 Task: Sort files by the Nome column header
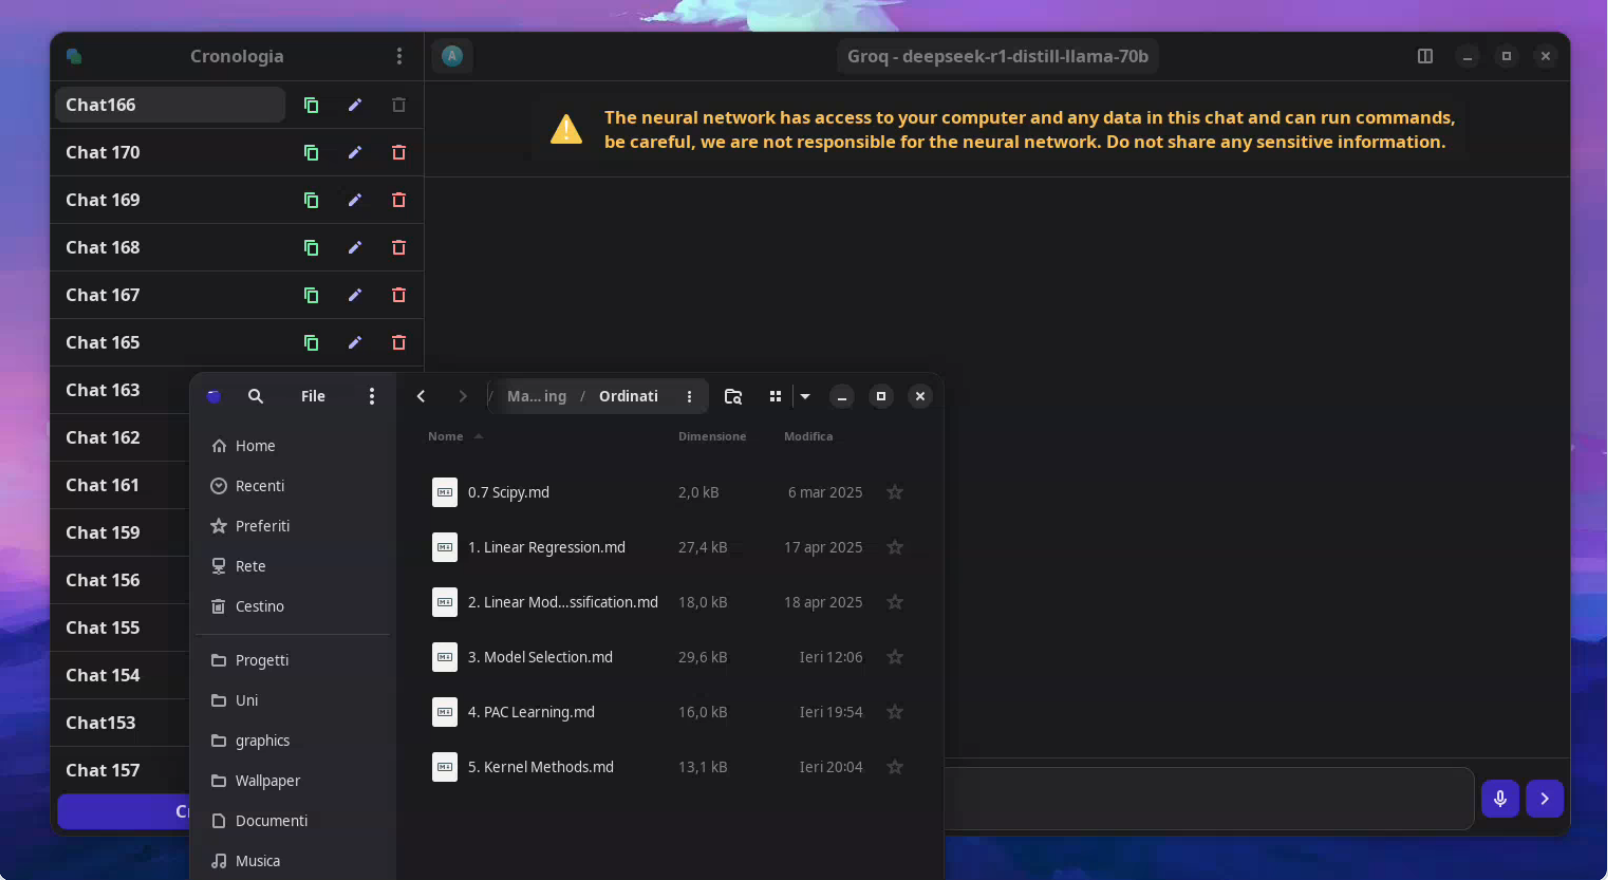click(446, 437)
